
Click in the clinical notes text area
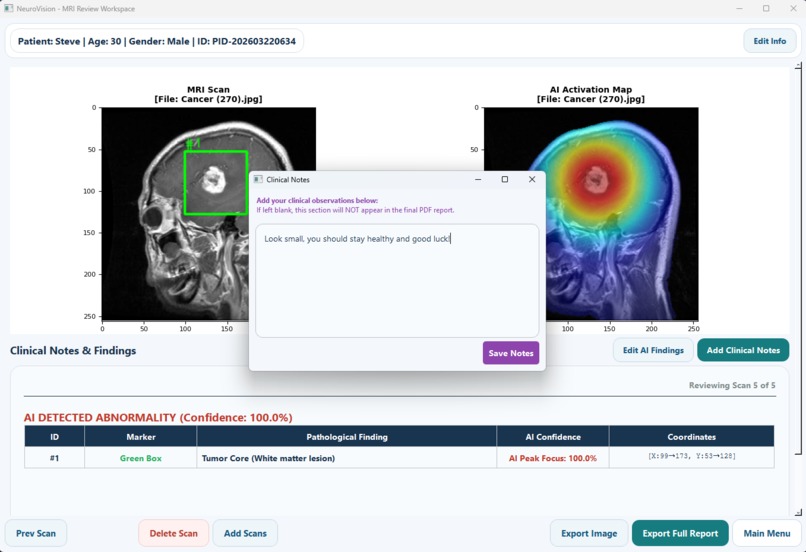coord(397,281)
